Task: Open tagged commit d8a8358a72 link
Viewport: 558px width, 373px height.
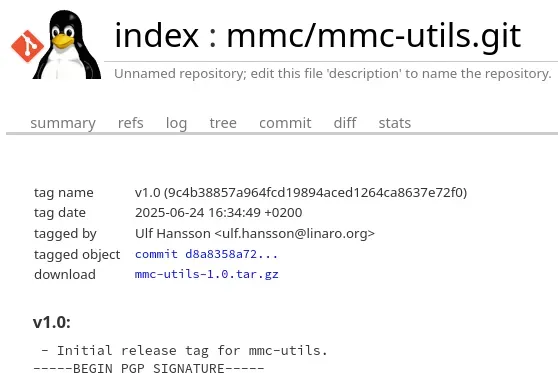Action: pyautogui.click(x=206, y=254)
